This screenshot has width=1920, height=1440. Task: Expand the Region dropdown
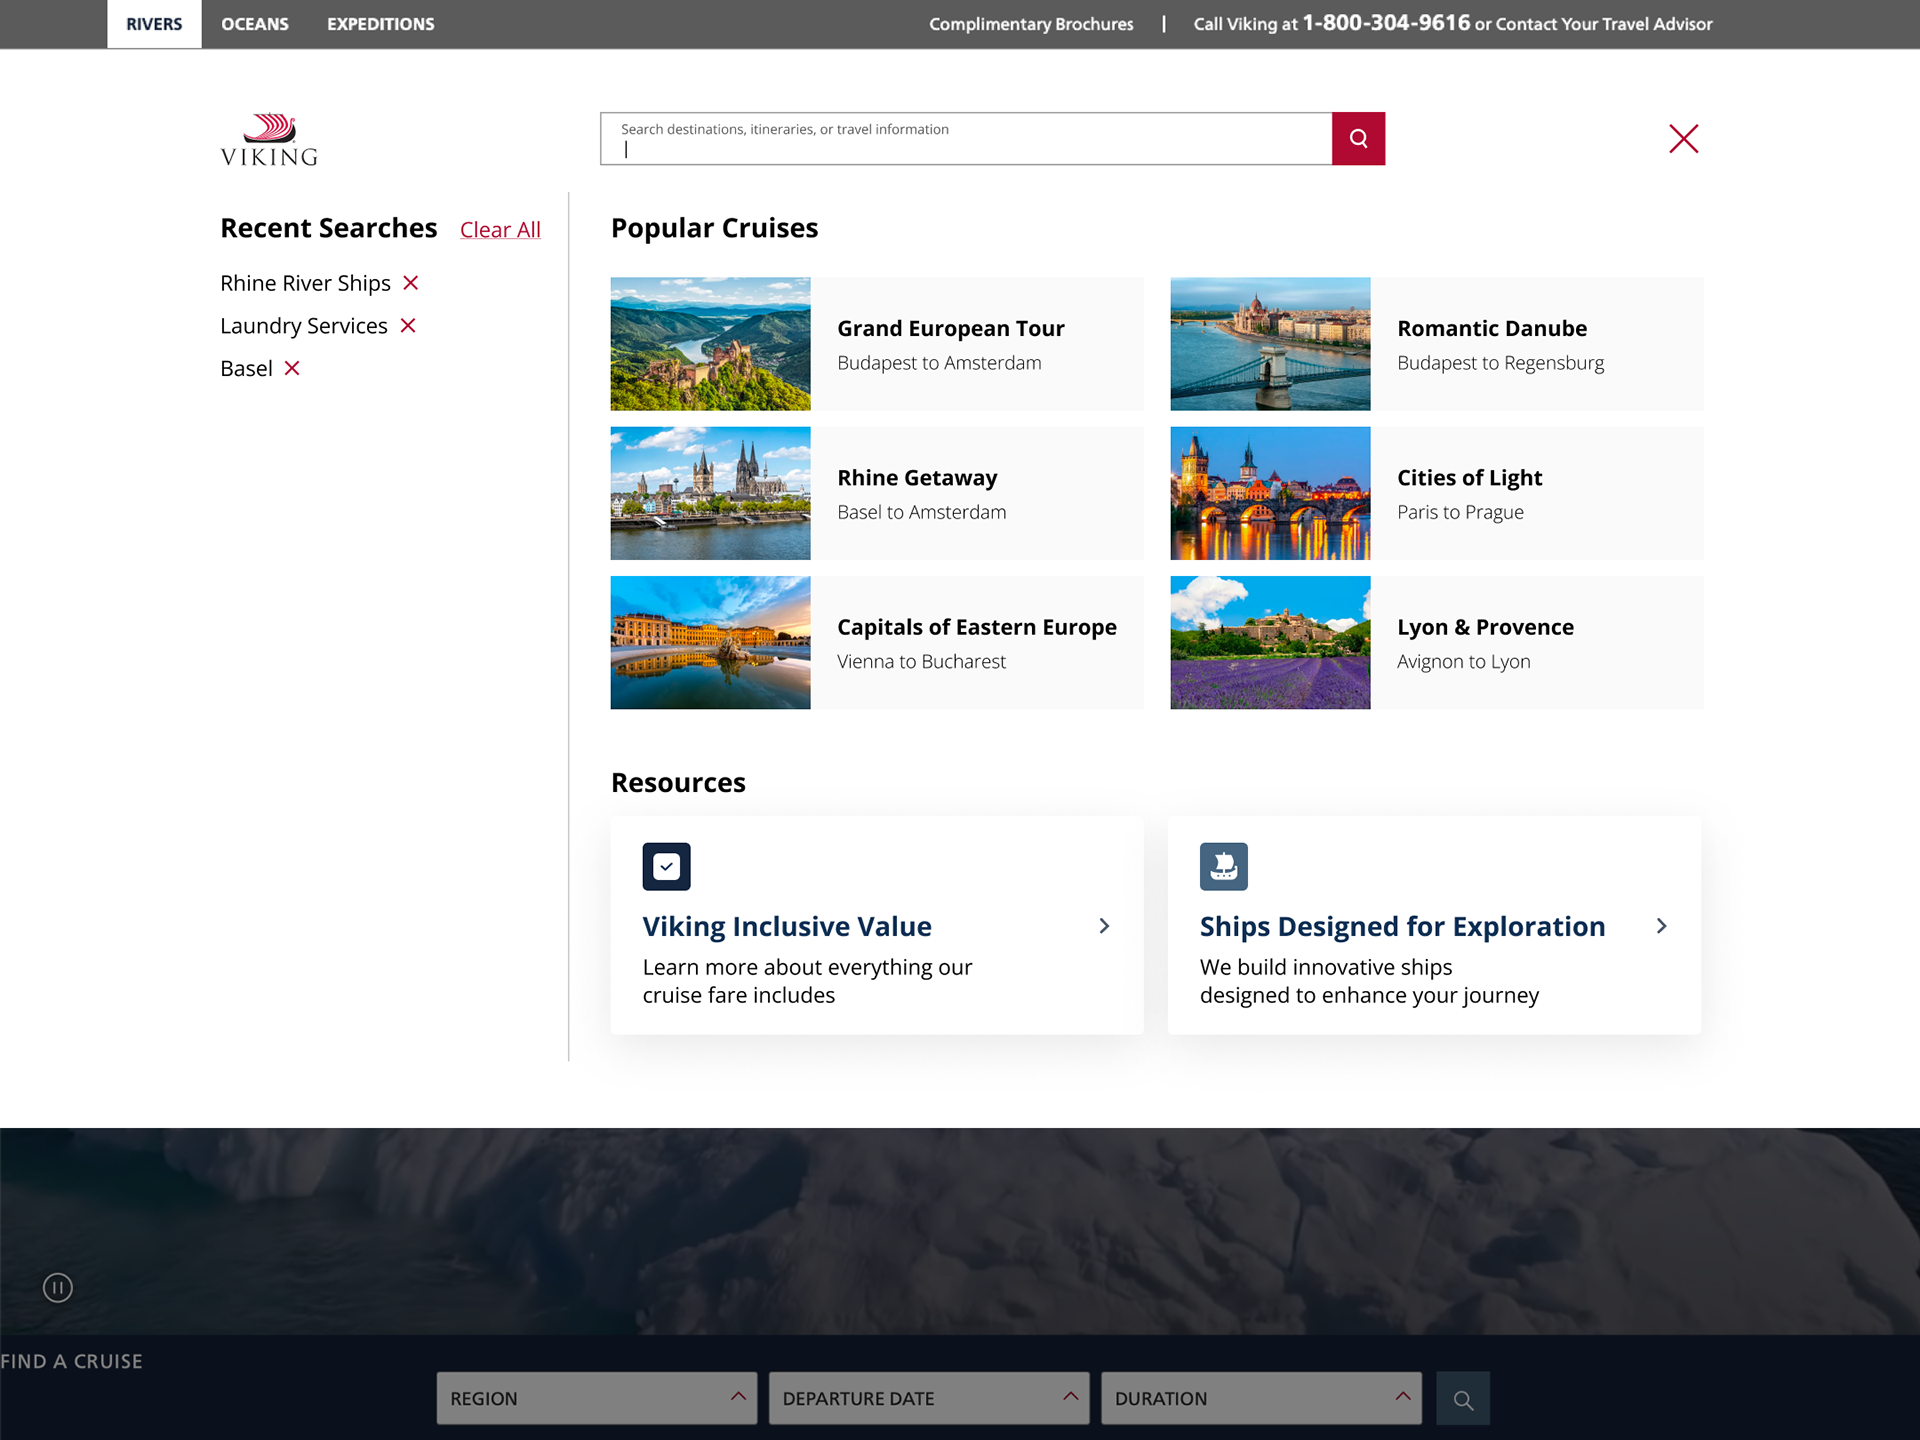pyautogui.click(x=597, y=1398)
